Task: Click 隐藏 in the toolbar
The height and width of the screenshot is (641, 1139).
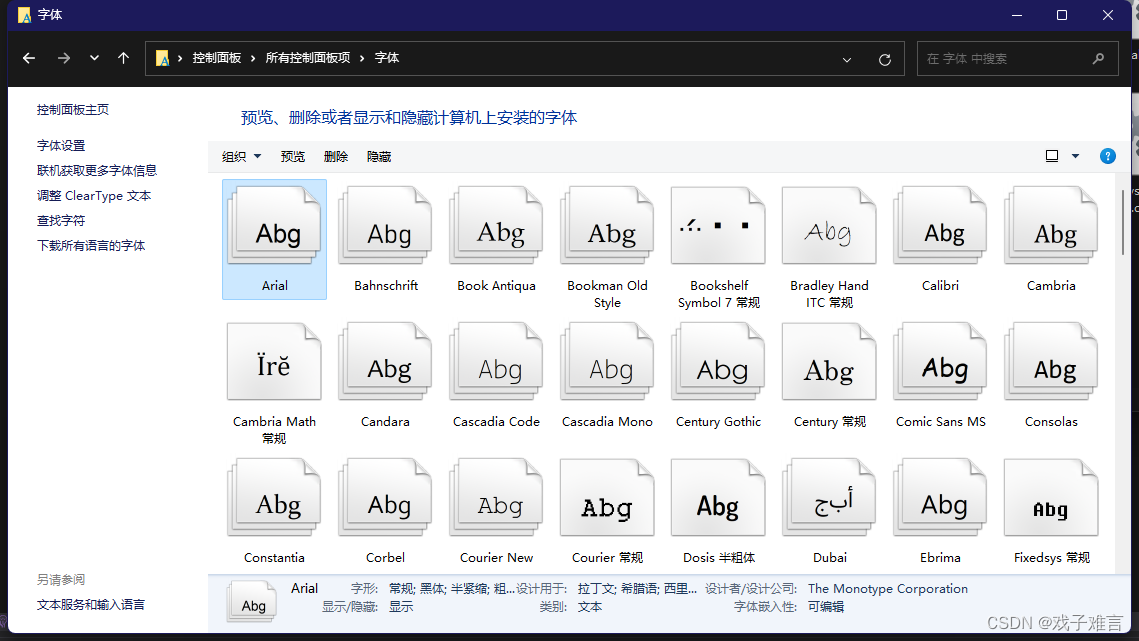Action: tap(379, 156)
